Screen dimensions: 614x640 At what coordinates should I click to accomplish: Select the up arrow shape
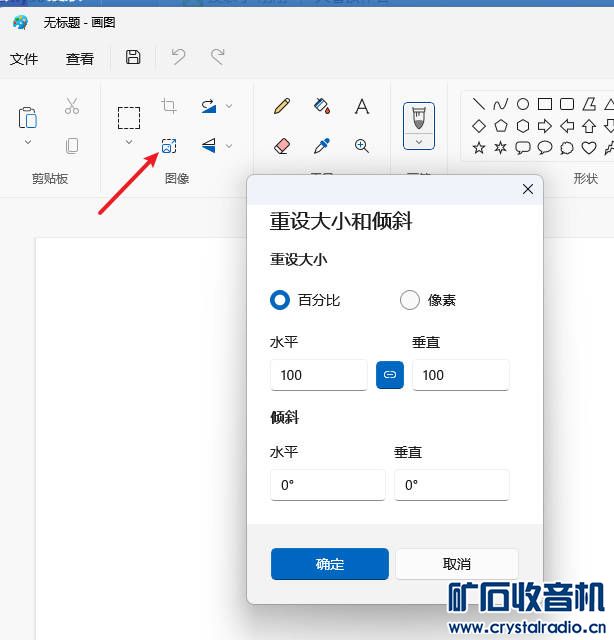(589, 126)
